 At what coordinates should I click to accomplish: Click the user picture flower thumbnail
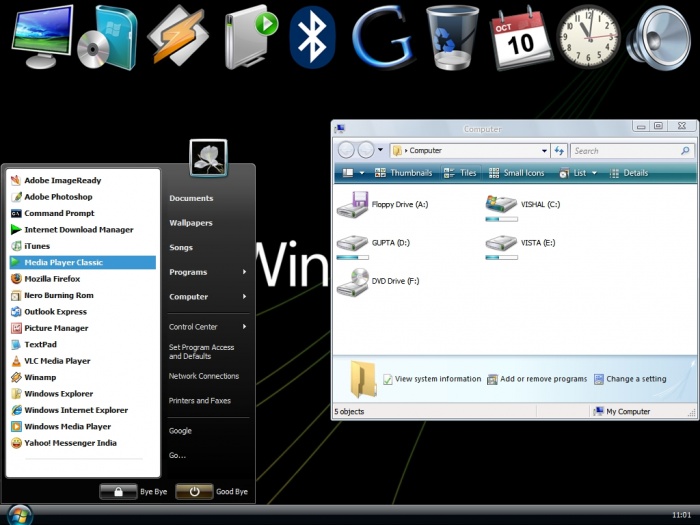click(x=208, y=158)
